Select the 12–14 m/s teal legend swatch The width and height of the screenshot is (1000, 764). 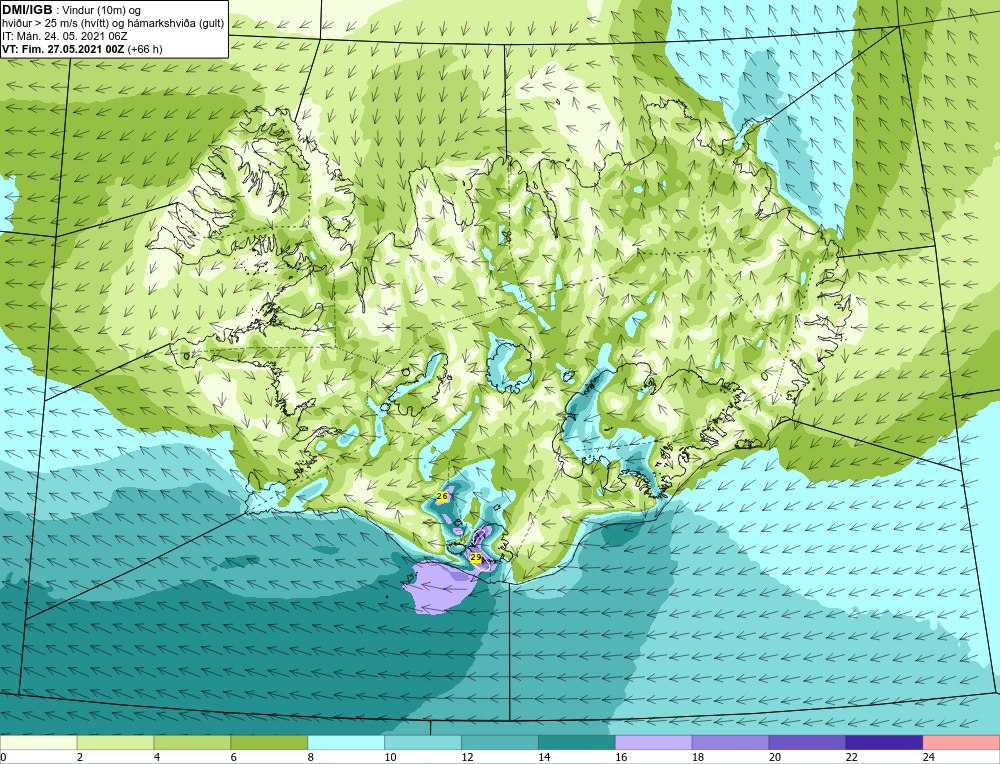point(500,742)
